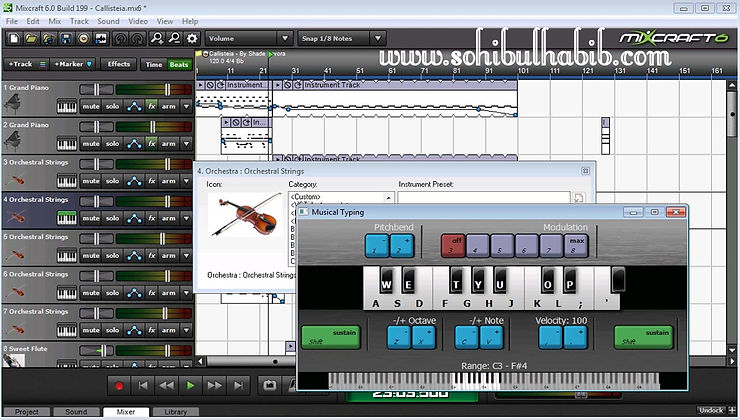The width and height of the screenshot is (740, 420).
Task: Click the Effects button
Action: 118,64
